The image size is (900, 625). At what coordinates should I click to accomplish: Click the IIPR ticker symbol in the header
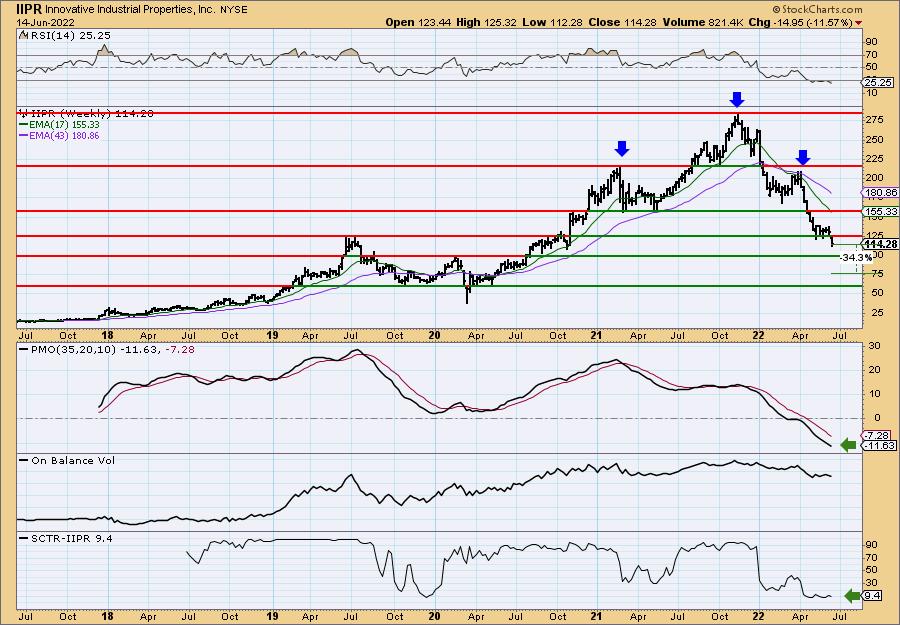tap(30, 9)
